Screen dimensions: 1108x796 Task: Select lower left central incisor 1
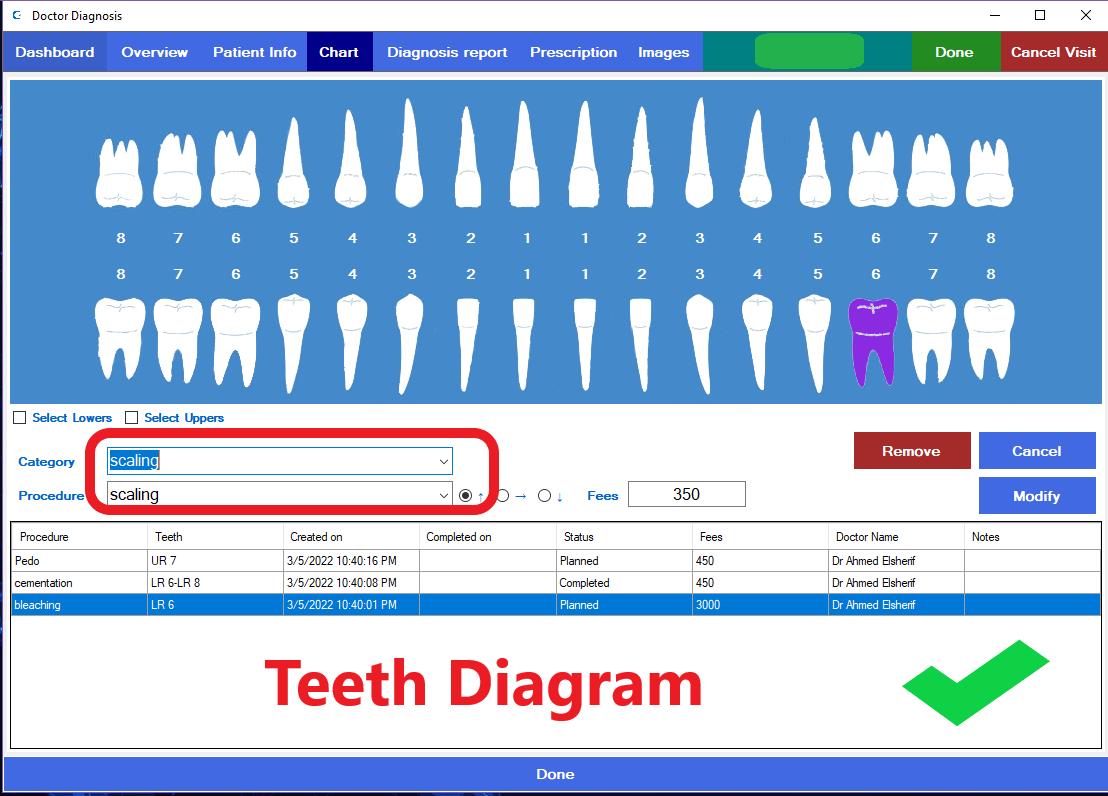[584, 344]
